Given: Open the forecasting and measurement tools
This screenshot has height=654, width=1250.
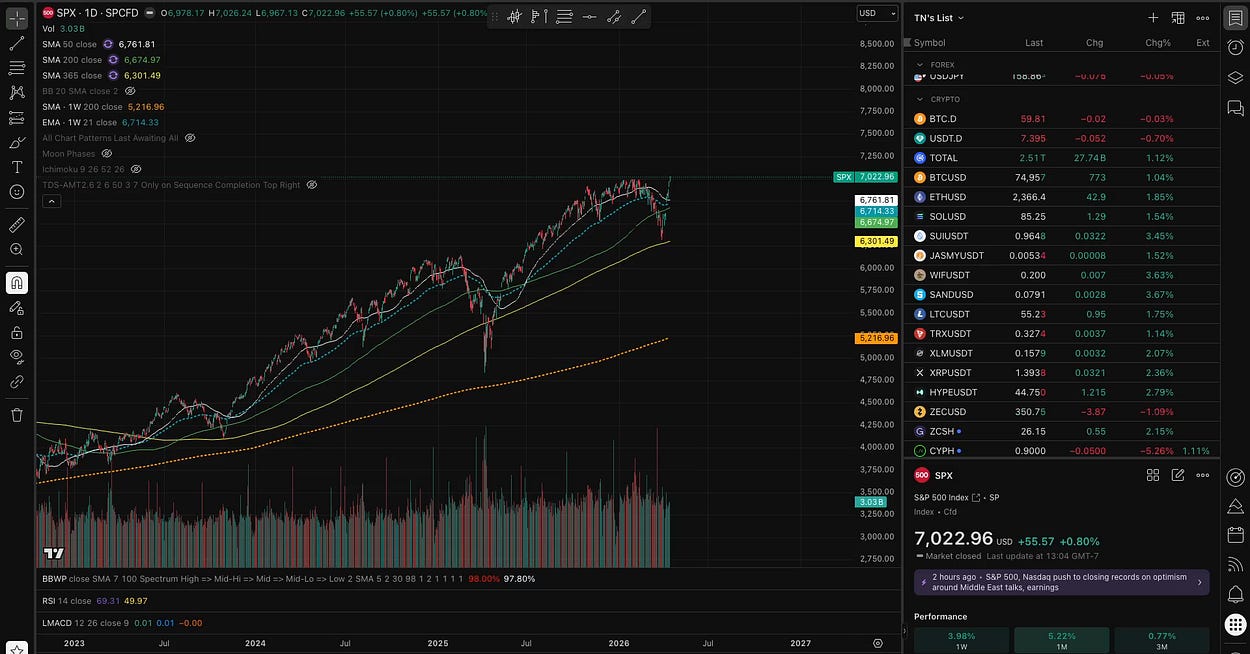Looking at the screenshot, I should 17,118.
